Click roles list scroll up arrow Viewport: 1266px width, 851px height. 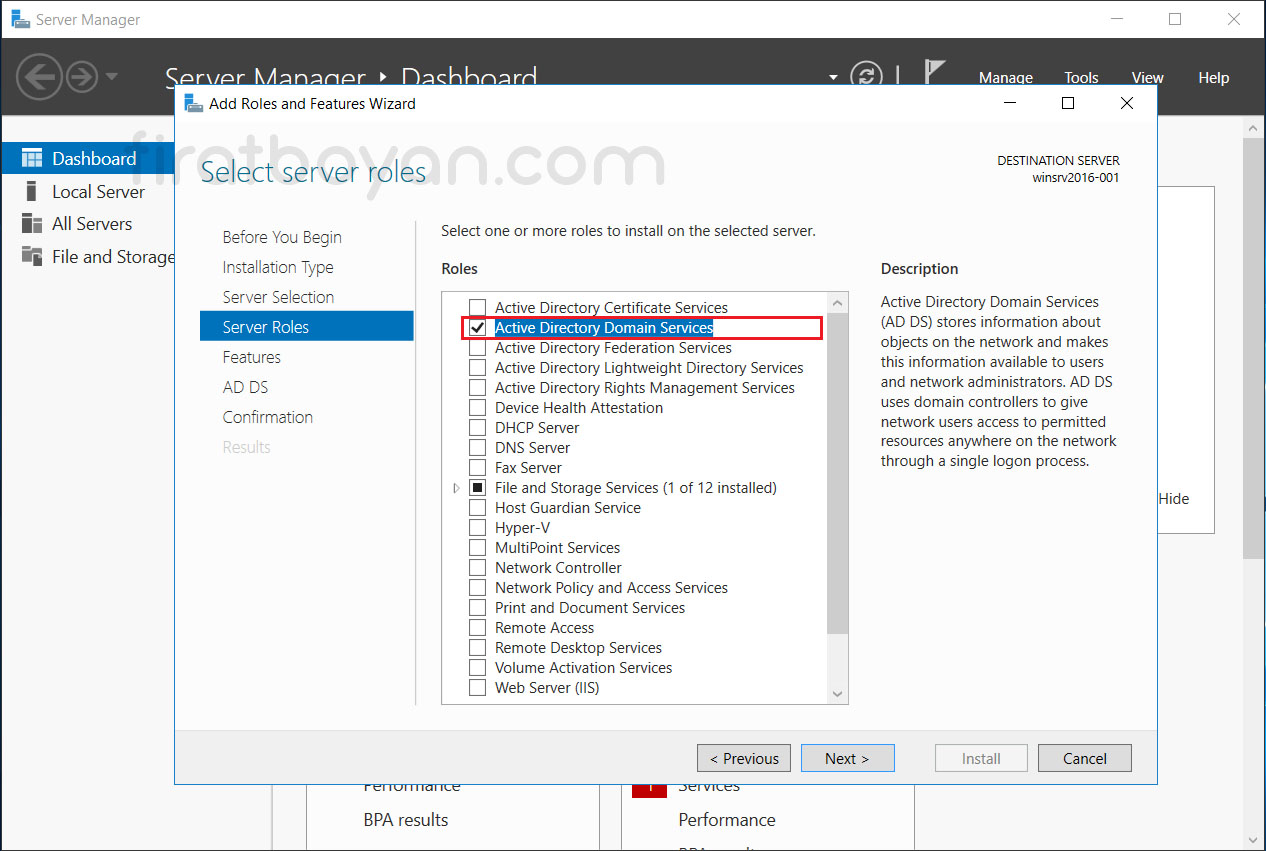point(838,302)
